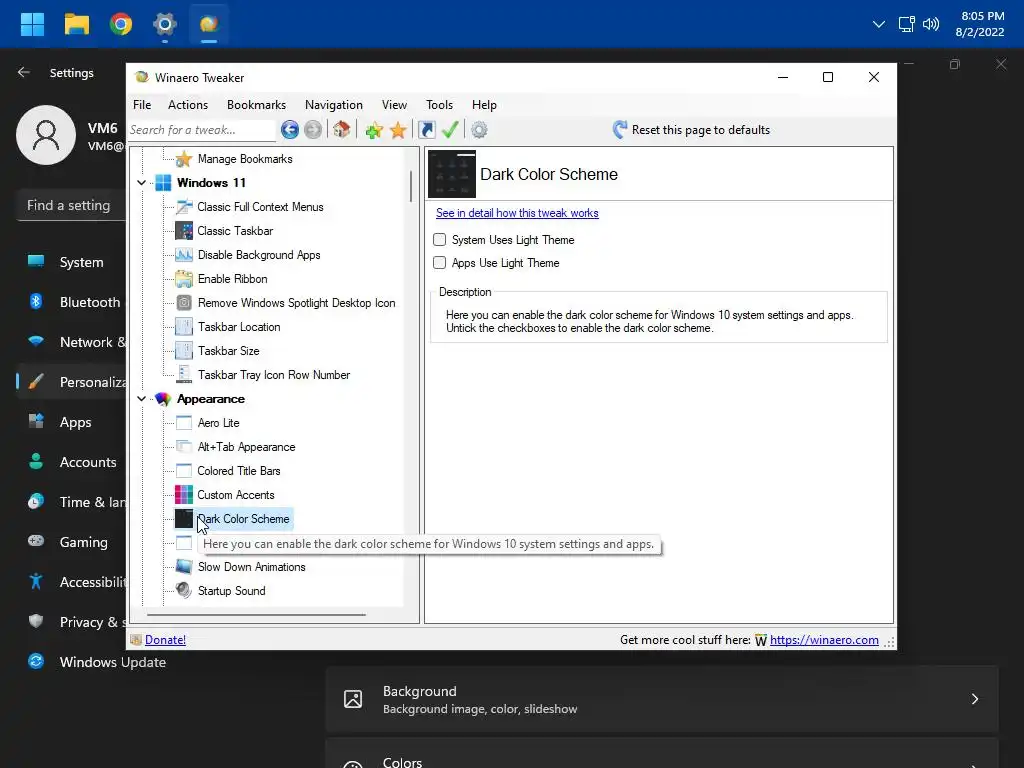Image resolution: width=1024 pixels, height=768 pixels.
Task: Click the Aero Lite tree icon
Action: [184, 423]
